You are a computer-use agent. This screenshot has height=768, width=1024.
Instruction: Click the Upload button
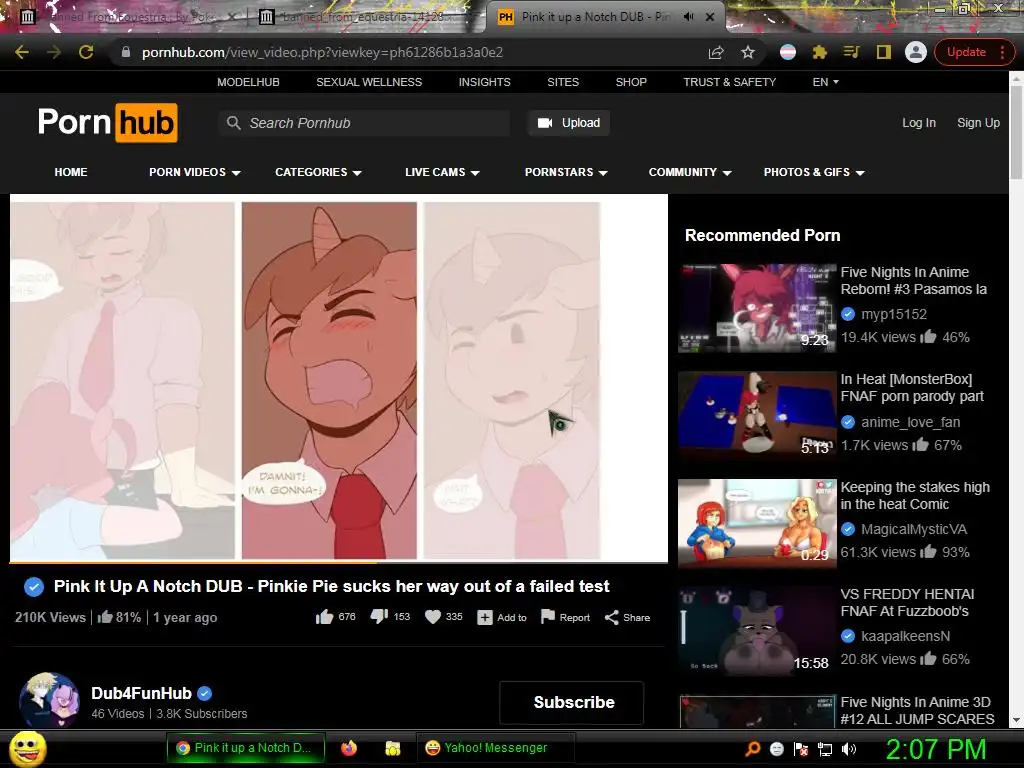coord(569,123)
